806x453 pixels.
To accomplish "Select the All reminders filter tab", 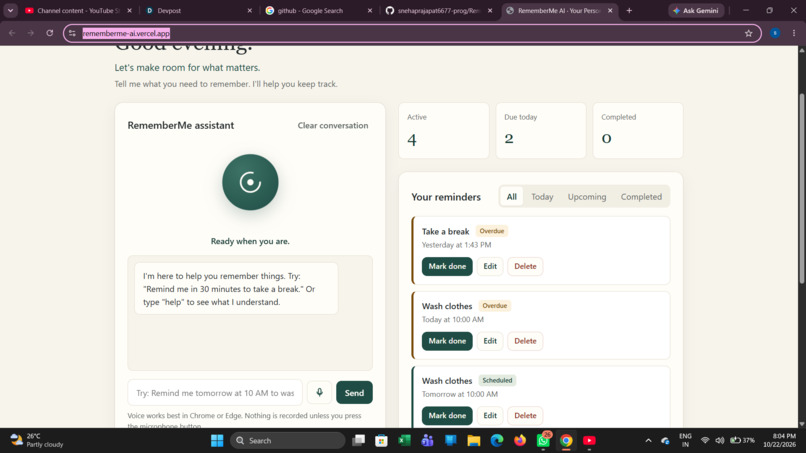I will [x=511, y=196].
